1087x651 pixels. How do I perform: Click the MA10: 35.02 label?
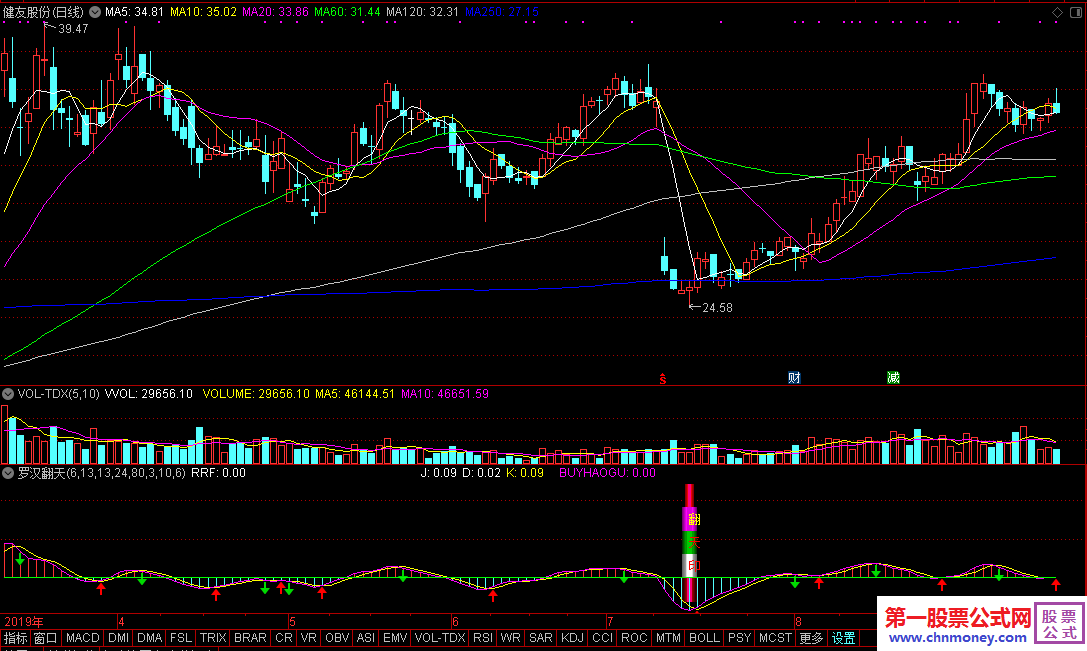click(203, 12)
